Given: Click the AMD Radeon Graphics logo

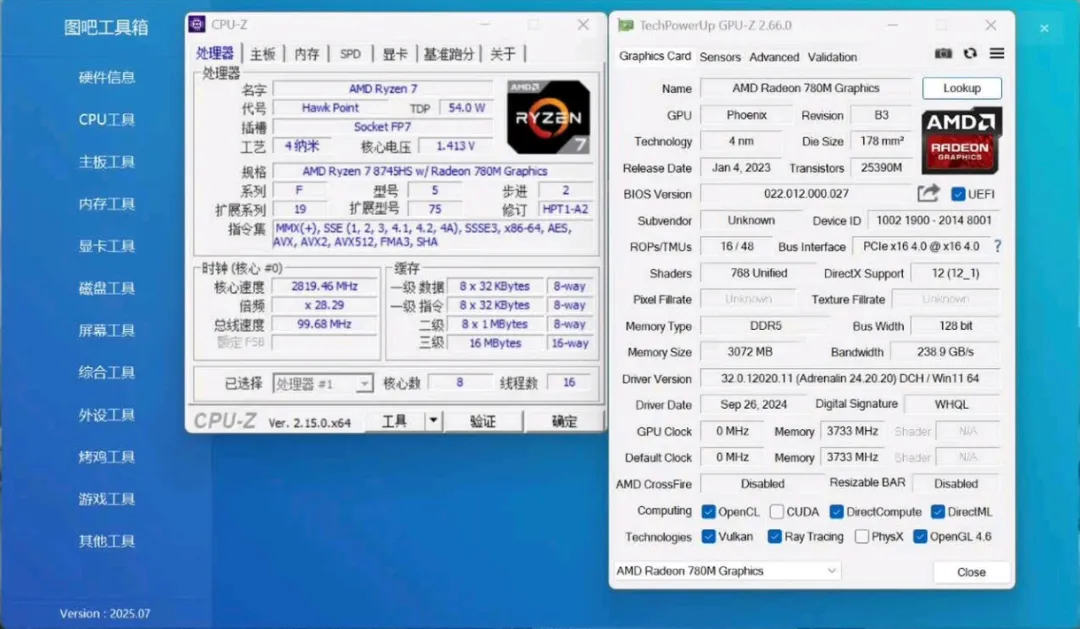Looking at the screenshot, I should [961, 141].
